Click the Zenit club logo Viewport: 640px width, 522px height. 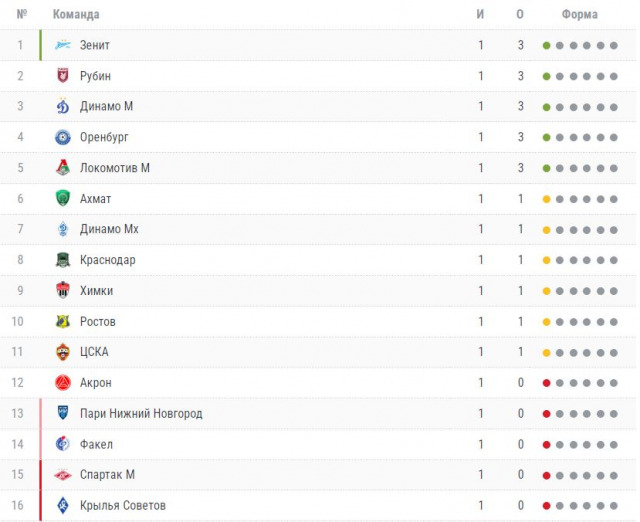pyautogui.click(x=63, y=46)
